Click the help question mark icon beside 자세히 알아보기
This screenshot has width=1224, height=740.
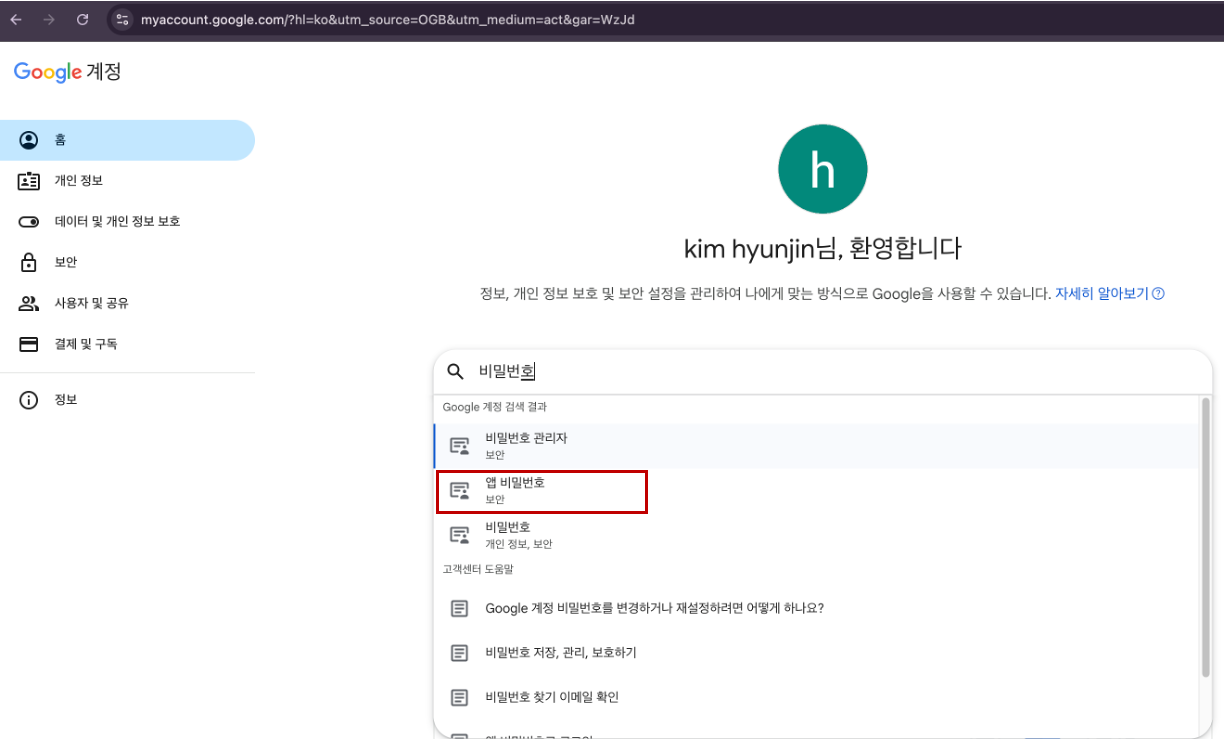tap(1158, 294)
